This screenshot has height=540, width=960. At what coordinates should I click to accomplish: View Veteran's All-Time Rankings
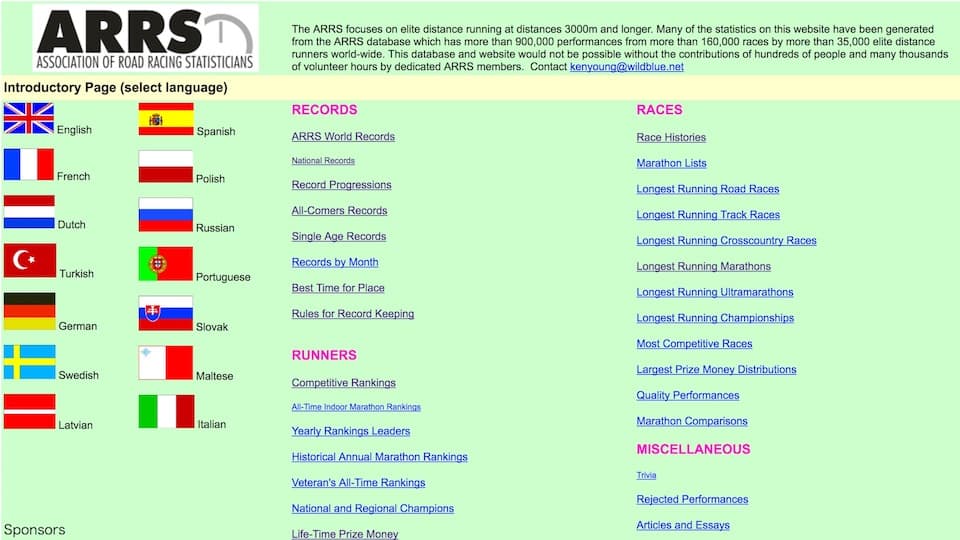[x=358, y=482]
